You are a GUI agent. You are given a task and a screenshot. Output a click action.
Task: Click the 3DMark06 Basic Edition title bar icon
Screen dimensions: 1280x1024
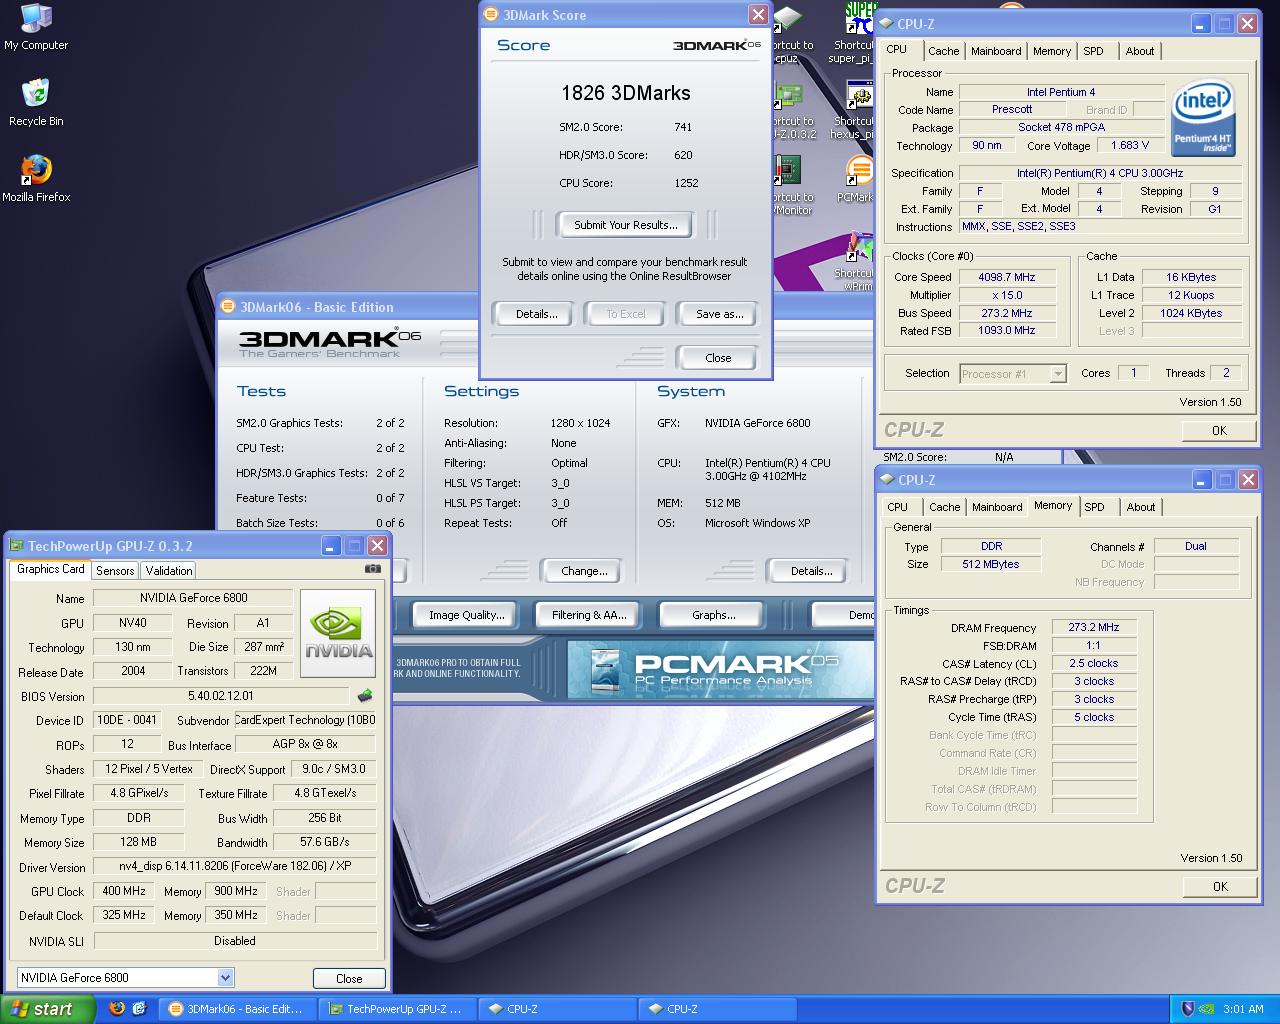[x=228, y=306]
